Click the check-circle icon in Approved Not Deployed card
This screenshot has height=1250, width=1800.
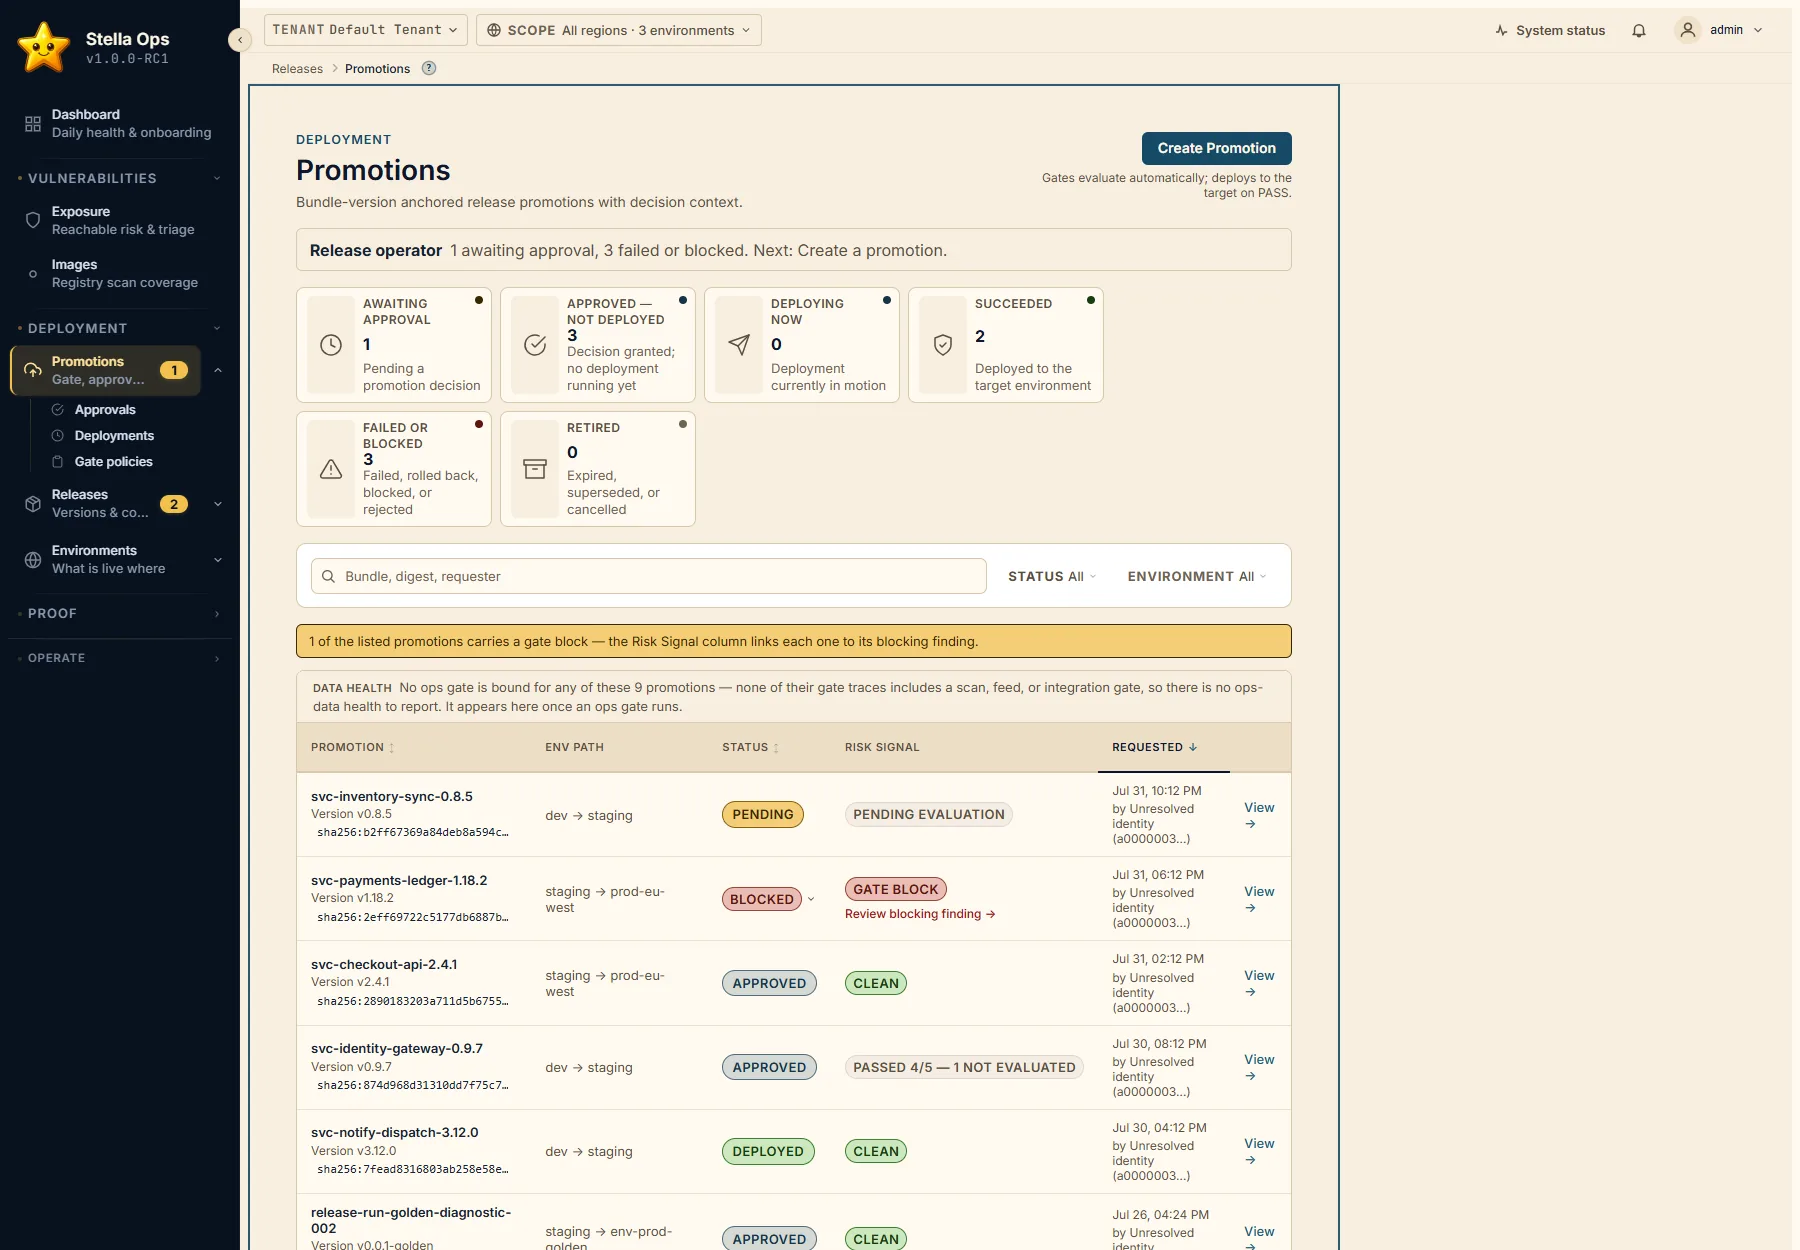(x=535, y=345)
